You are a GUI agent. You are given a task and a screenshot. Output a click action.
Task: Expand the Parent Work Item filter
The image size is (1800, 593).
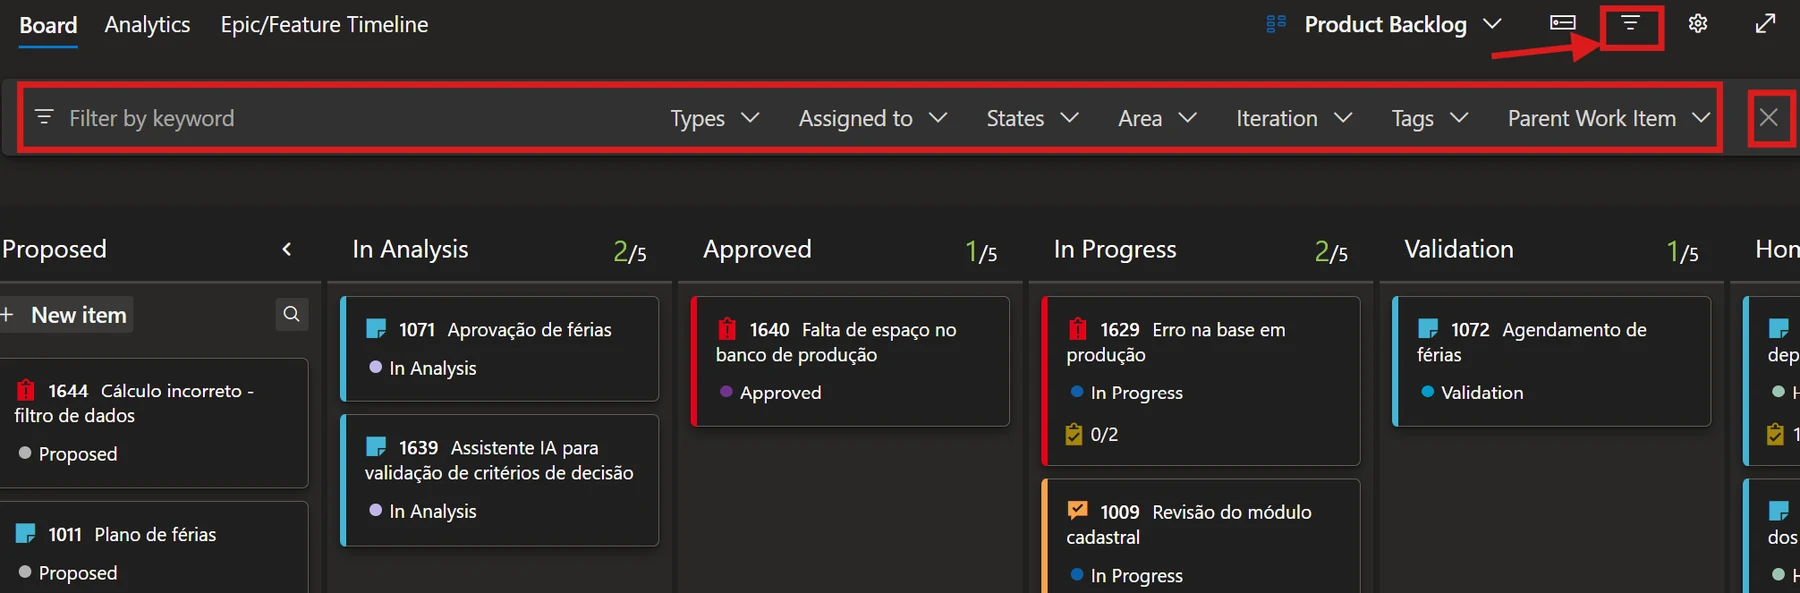click(x=1609, y=118)
